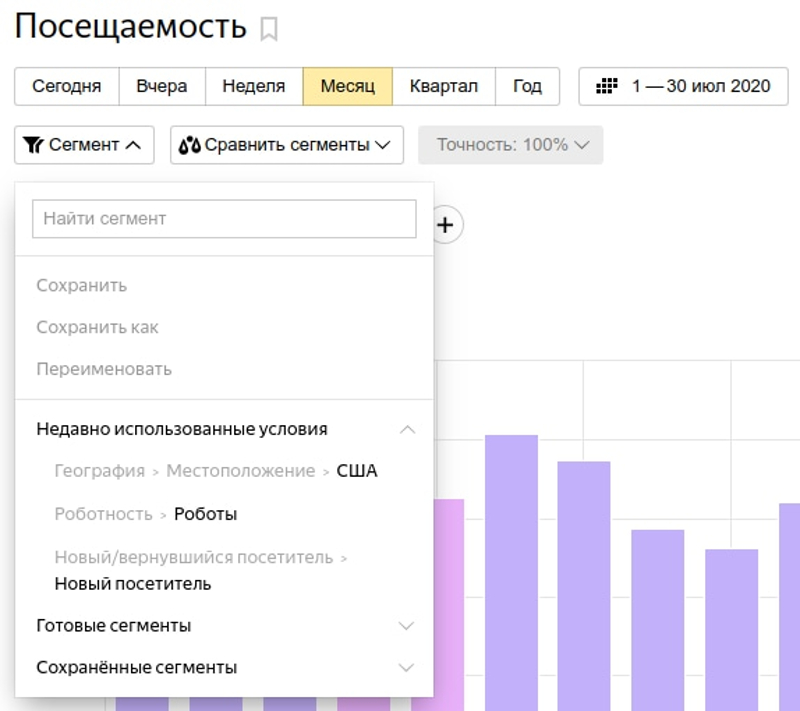This screenshot has height=711, width=800.
Task: Click the round plus add button
Action: (445, 225)
